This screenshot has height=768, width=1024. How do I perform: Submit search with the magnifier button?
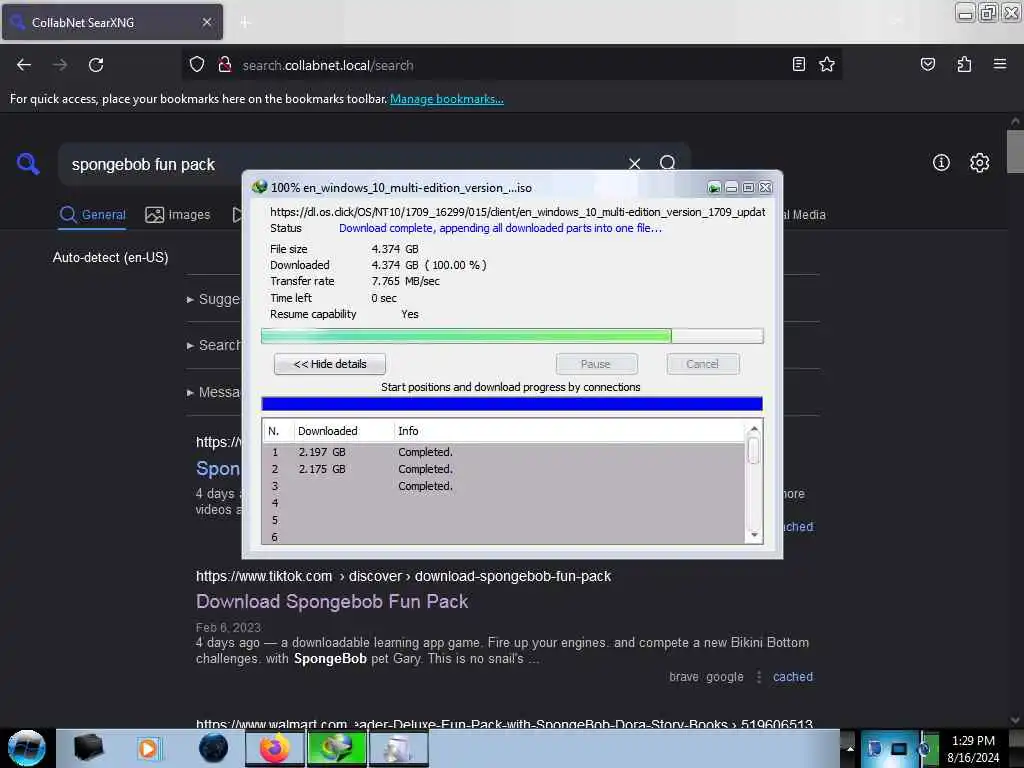(x=667, y=163)
